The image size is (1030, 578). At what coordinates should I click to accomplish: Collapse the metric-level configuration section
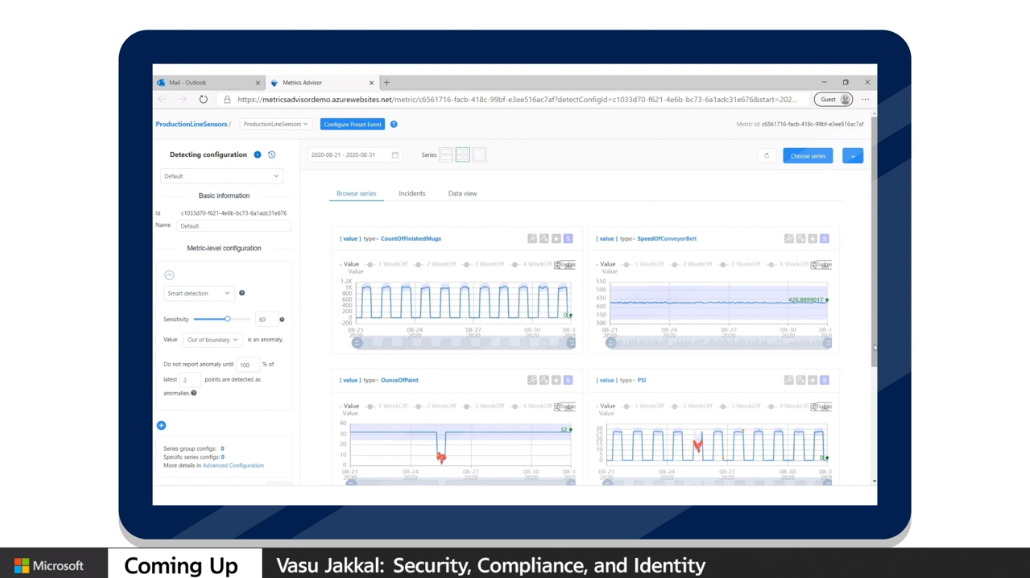click(169, 275)
